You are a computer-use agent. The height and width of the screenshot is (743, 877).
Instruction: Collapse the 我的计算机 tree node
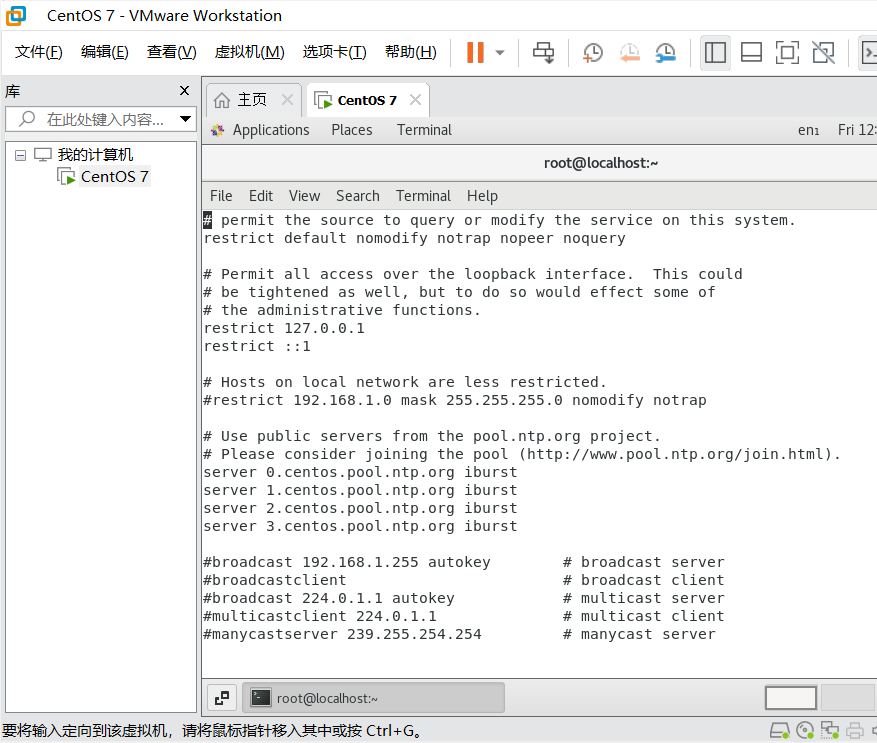tap(21, 155)
